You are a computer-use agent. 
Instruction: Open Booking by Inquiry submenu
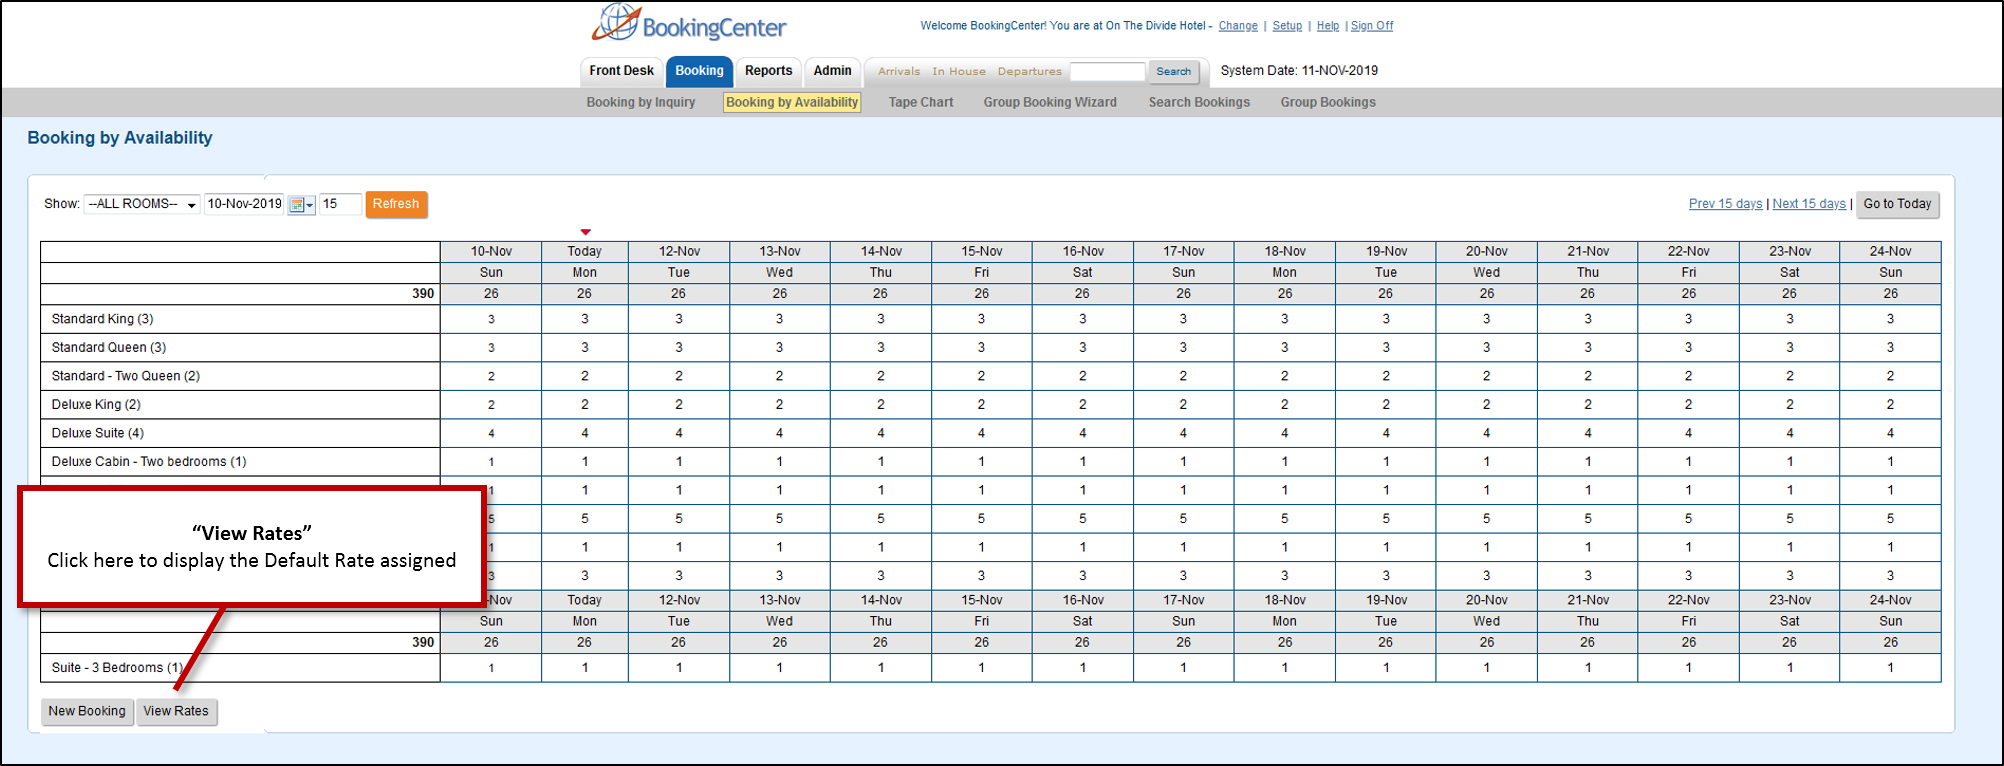(x=641, y=102)
